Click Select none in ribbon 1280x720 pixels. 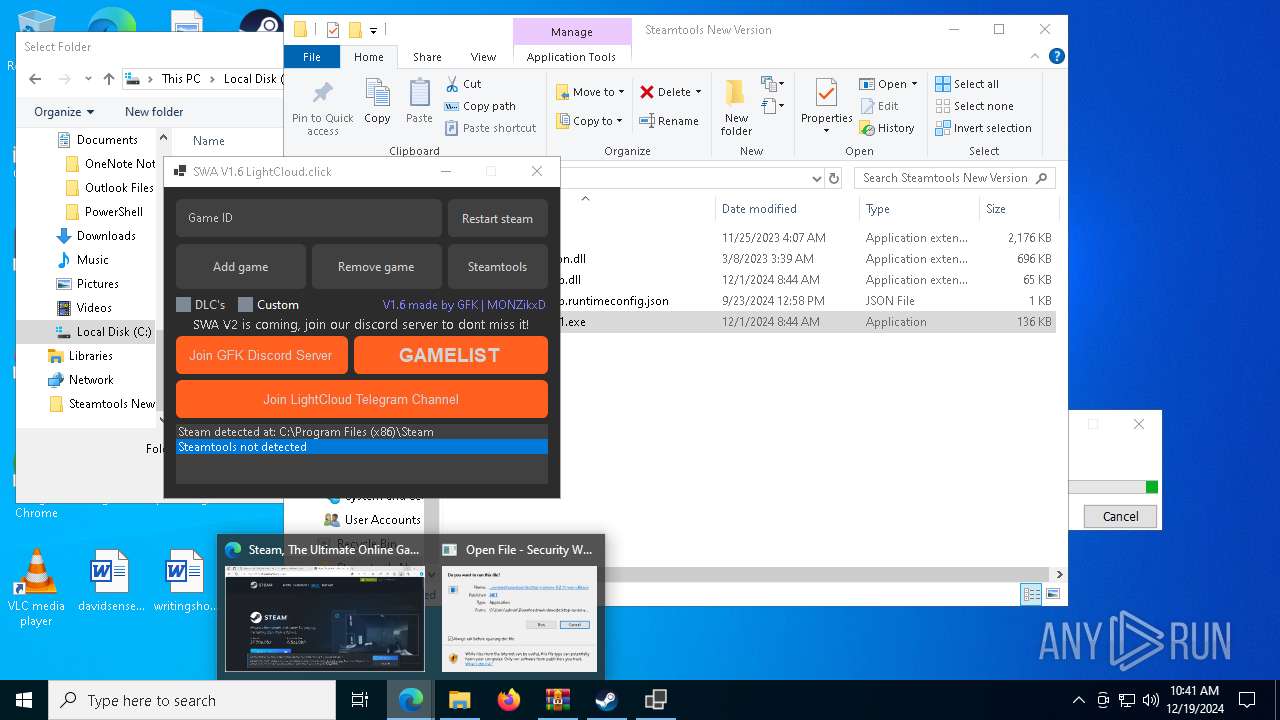[974, 106]
